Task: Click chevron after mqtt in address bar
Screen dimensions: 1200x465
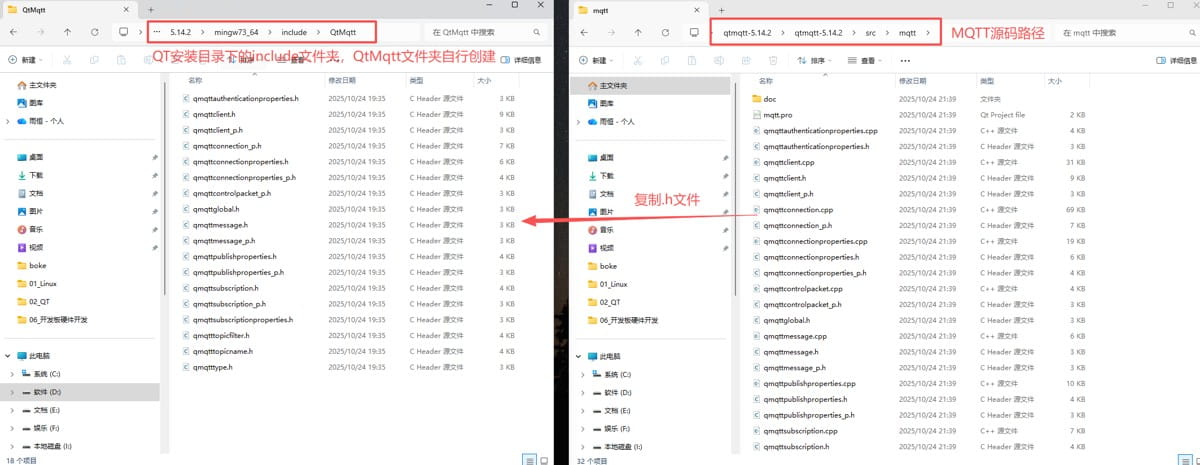Action: coord(928,32)
